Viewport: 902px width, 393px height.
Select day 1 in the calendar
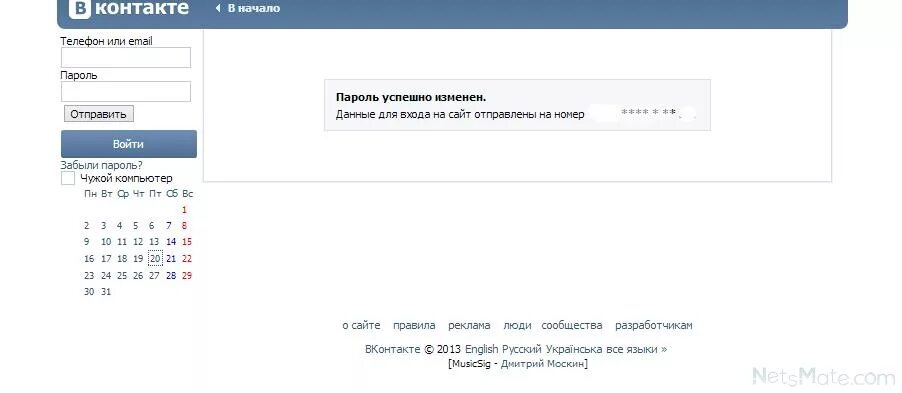185,210
